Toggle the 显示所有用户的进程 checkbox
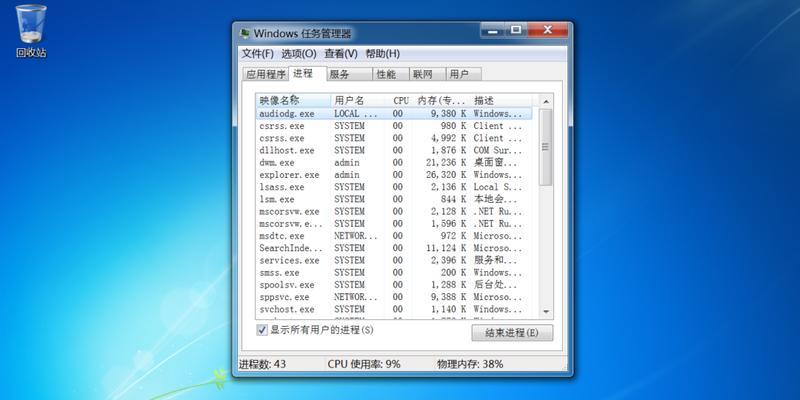Image resolution: width=800 pixels, height=400 pixels. [x=262, y=330]
